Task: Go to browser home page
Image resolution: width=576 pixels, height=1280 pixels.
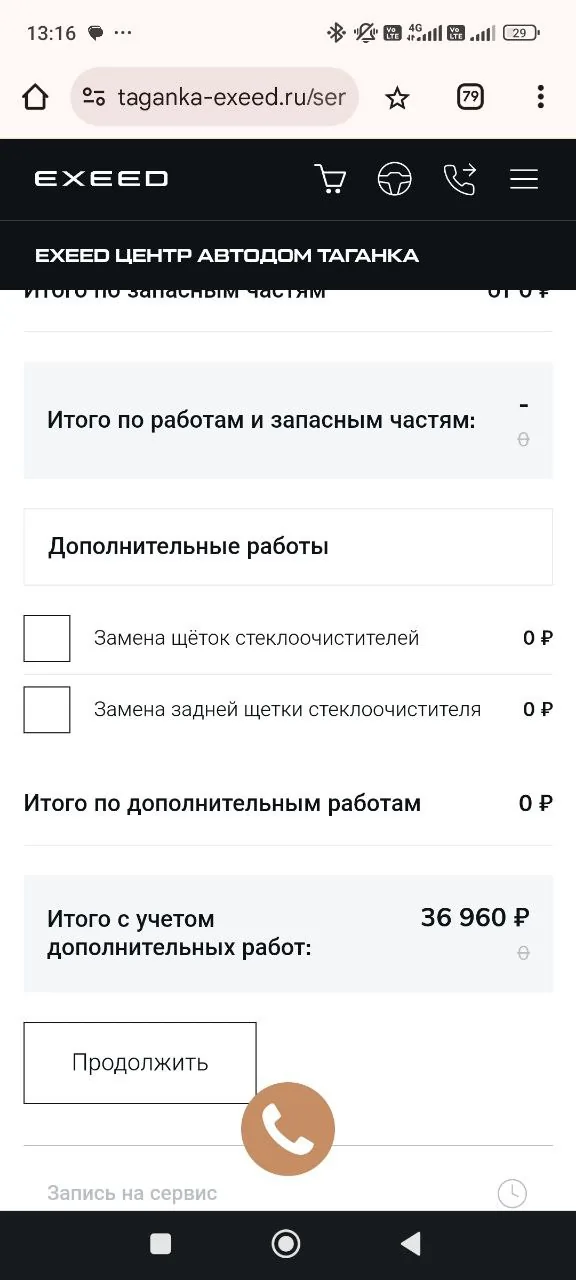Action: (x=35, y=97)
